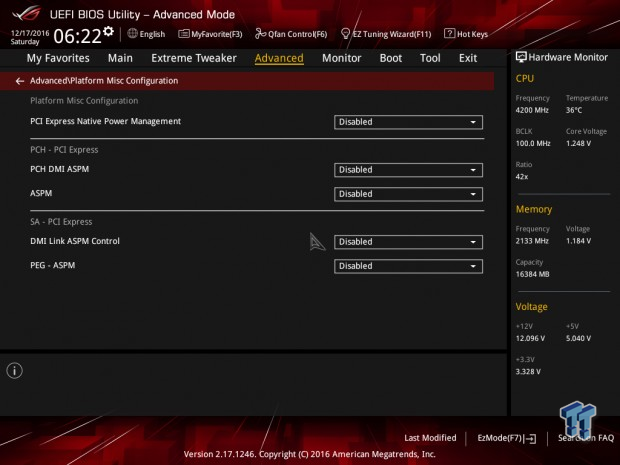Click the memory voltage value 1.184 V
The width and height of the screenshot is (620, 465).
578,241
